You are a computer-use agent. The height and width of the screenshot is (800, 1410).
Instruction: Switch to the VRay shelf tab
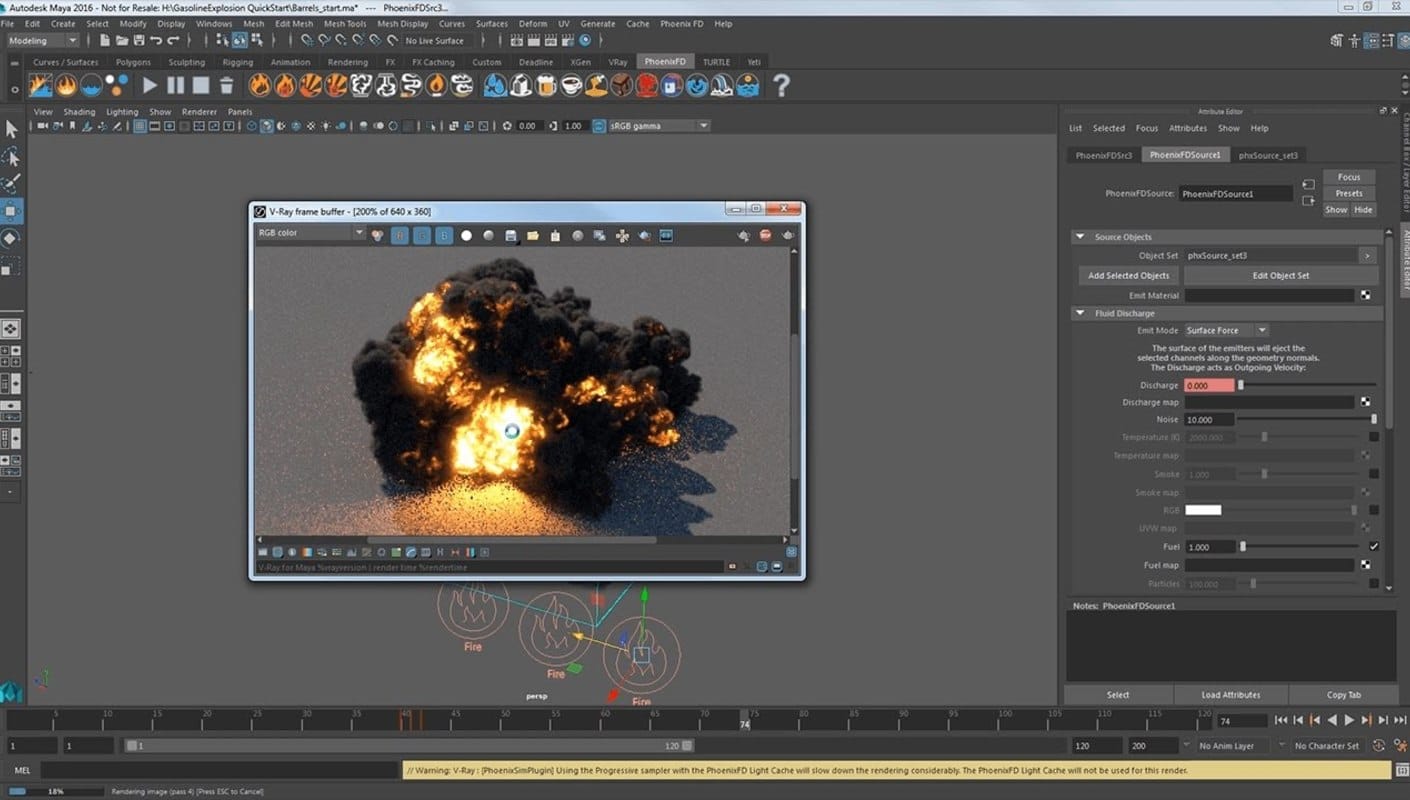[x=618, y=62]
